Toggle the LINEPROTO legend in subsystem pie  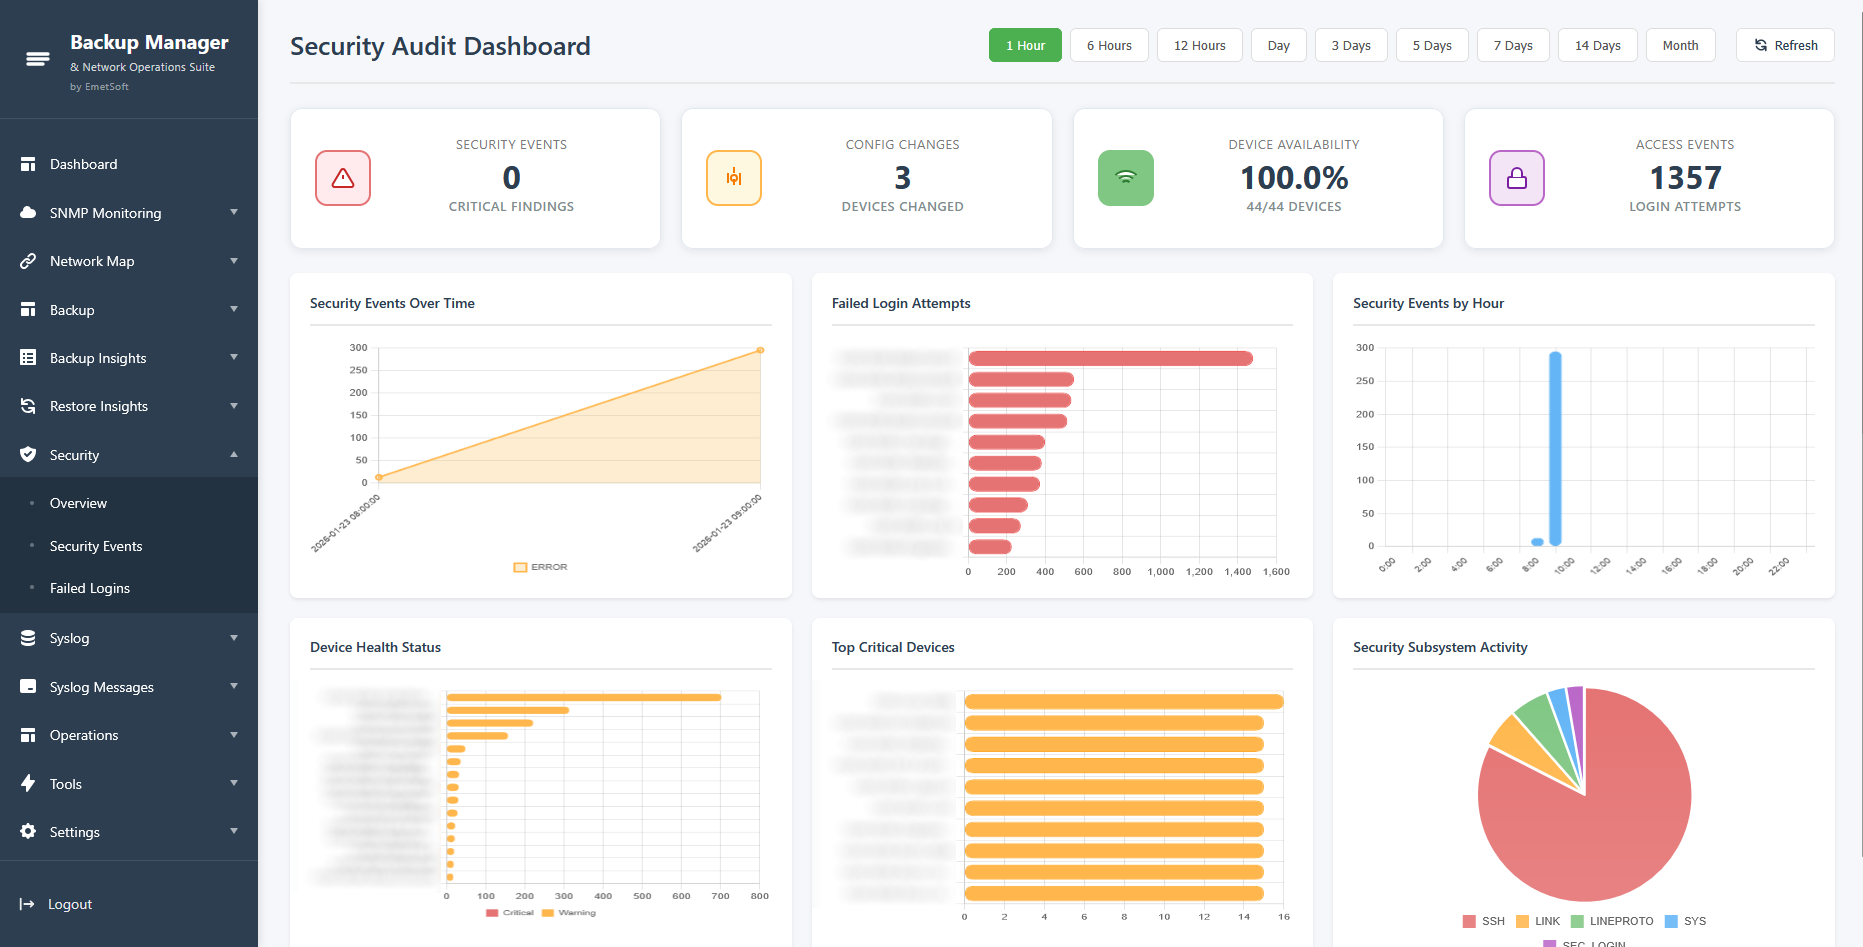[x=1612, y=921]
